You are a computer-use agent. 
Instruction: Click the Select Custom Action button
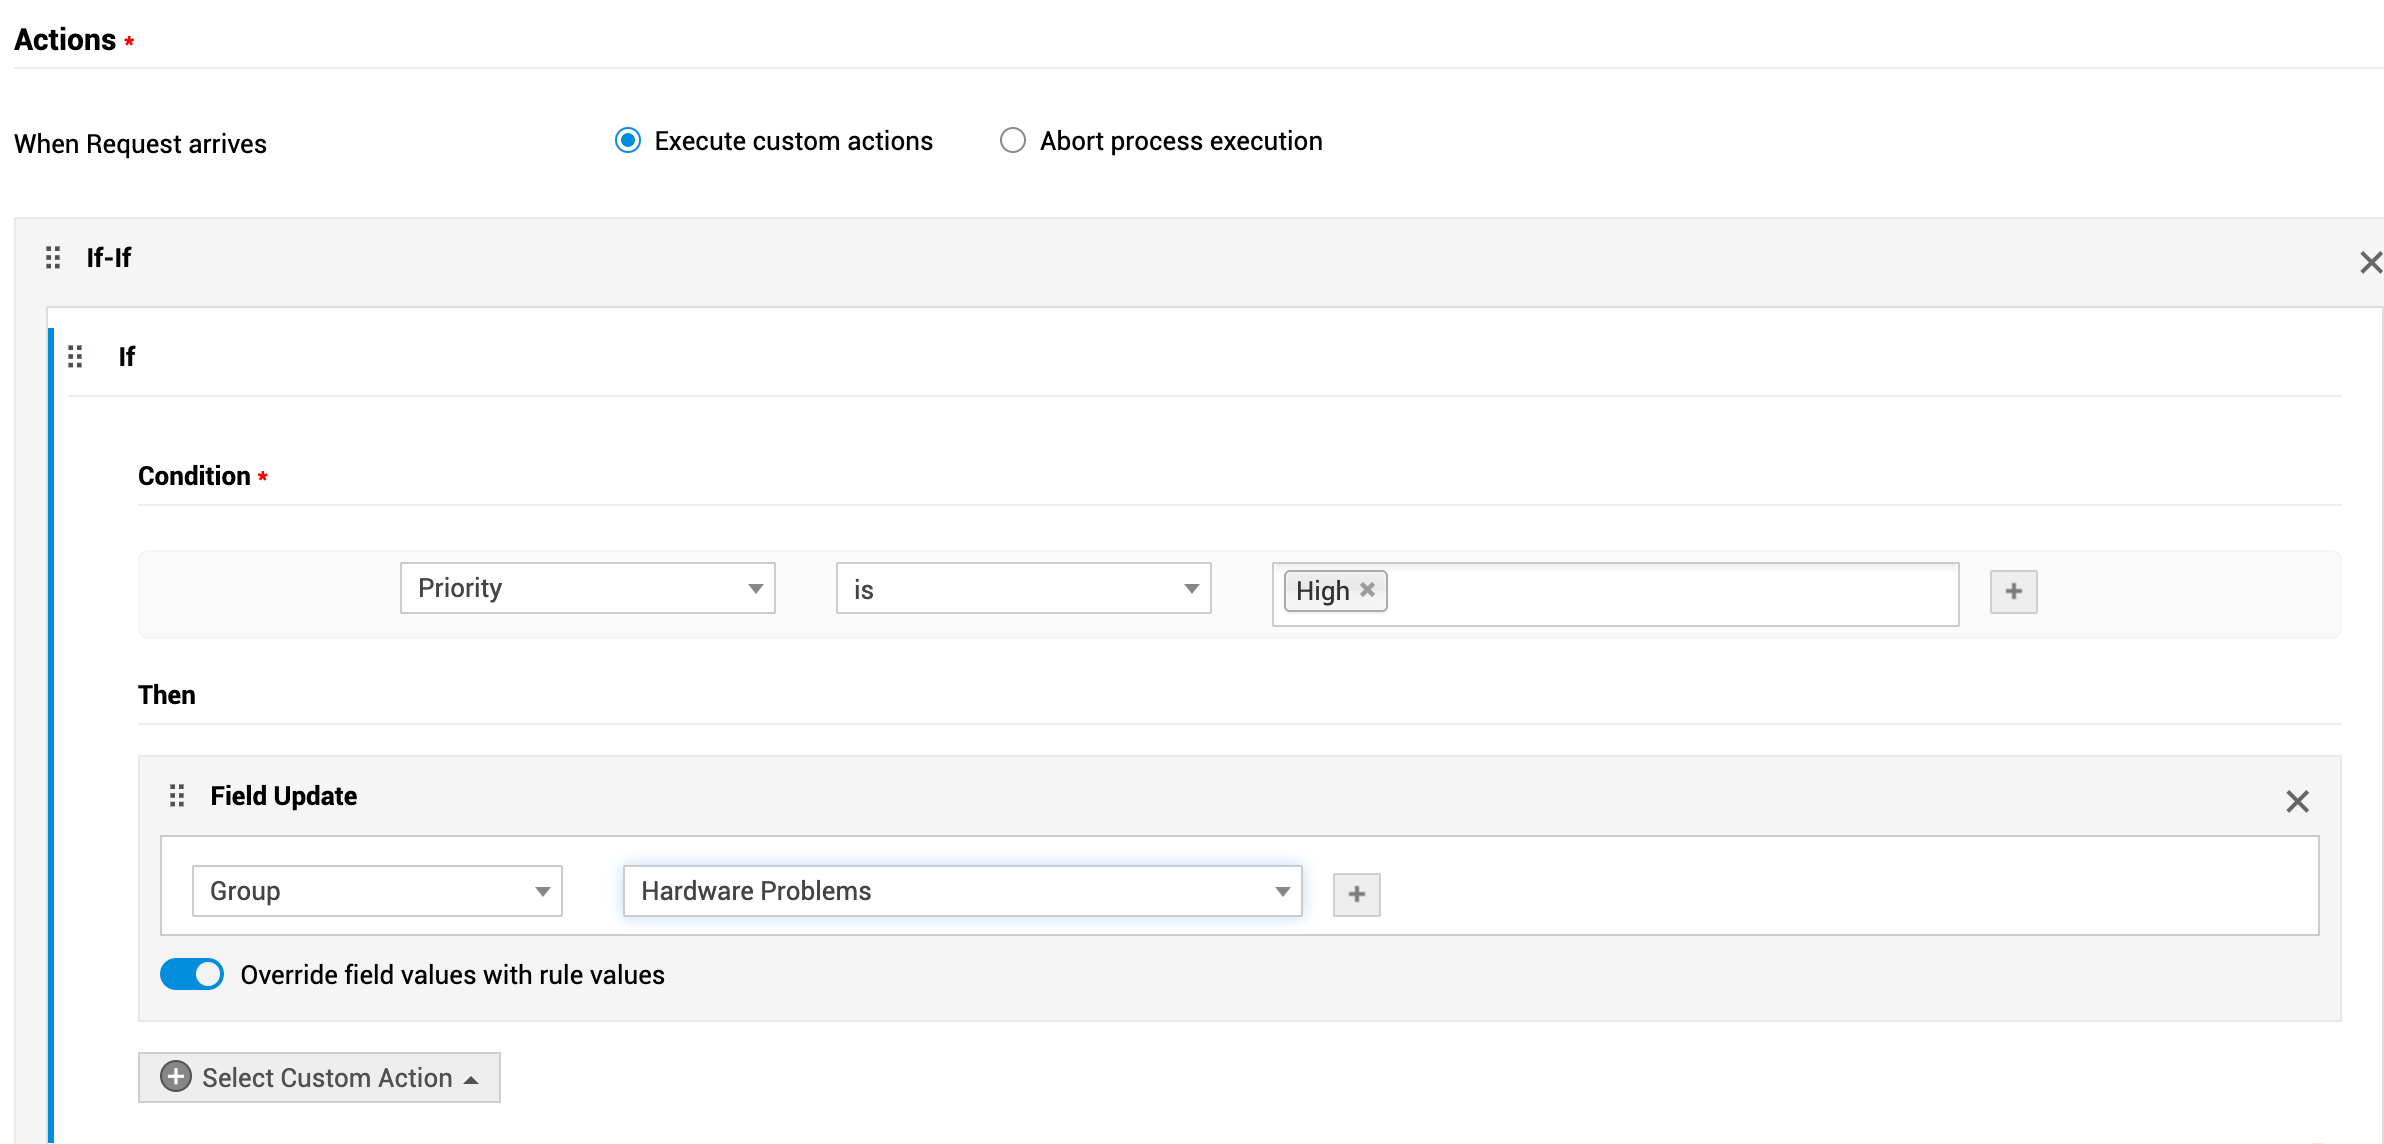point(319,1078)
